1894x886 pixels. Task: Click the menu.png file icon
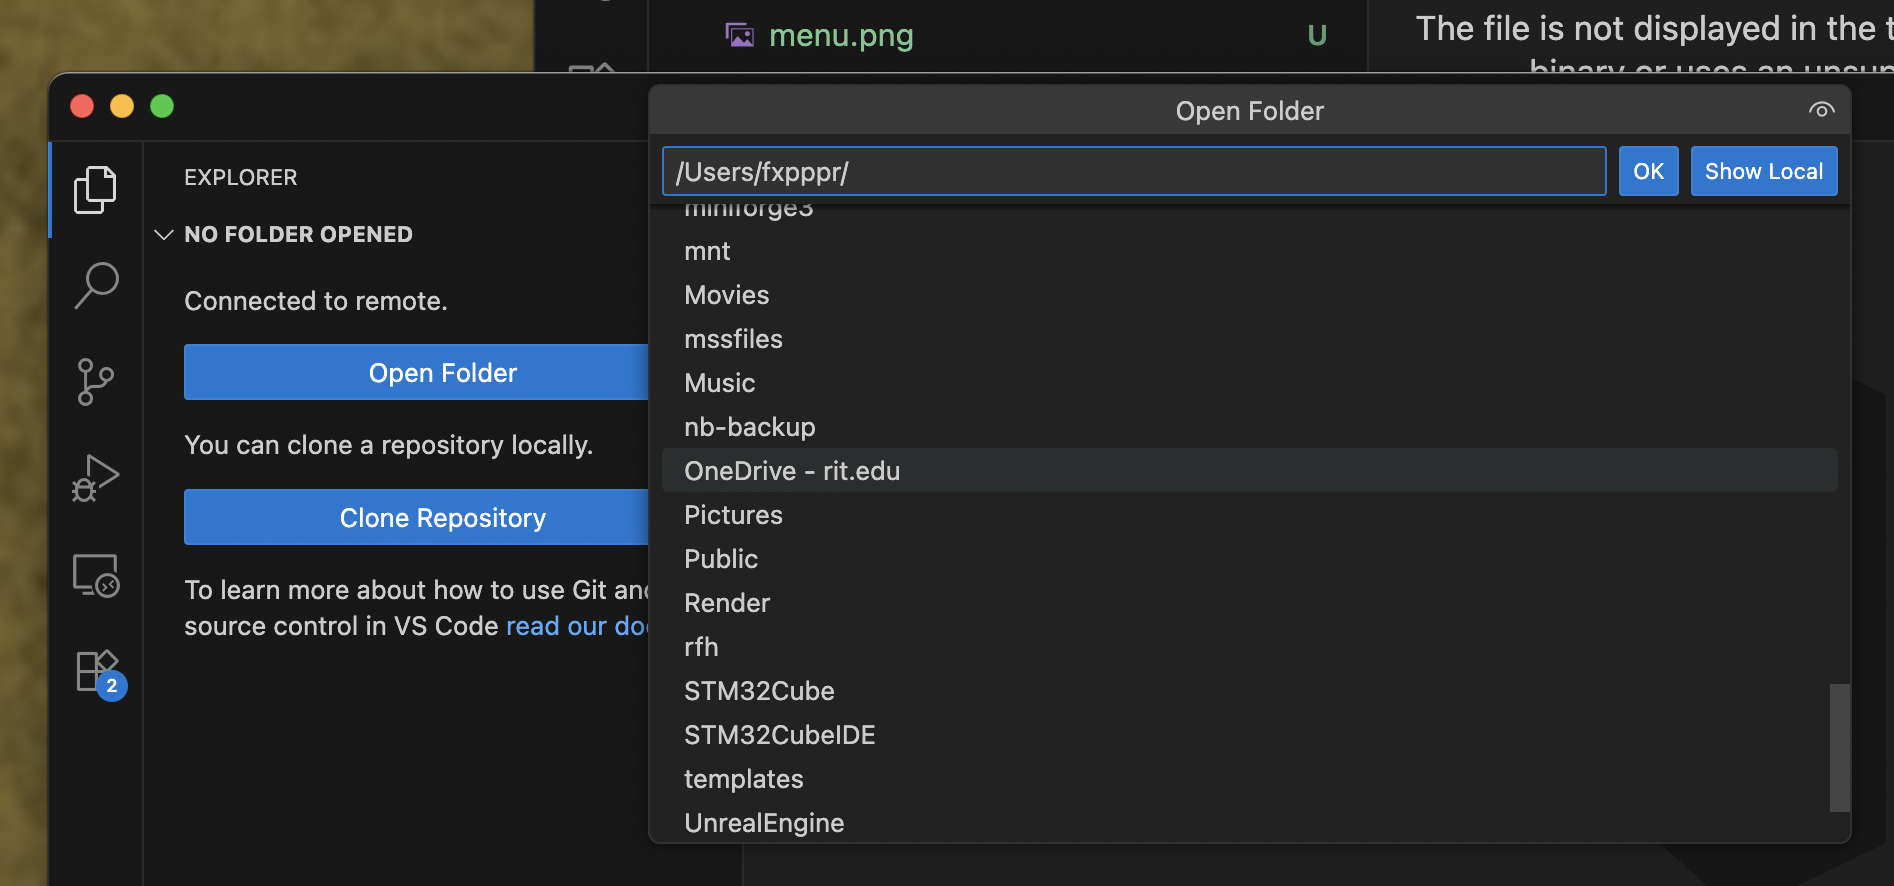pyautogui.click(x=739, y=36)
